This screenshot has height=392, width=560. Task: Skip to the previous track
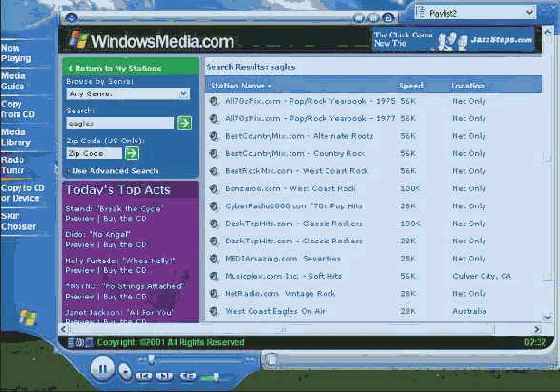pos(144,376)
